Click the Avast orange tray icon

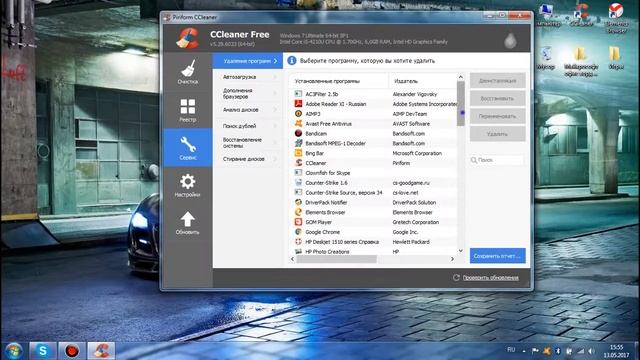[547, 351]
